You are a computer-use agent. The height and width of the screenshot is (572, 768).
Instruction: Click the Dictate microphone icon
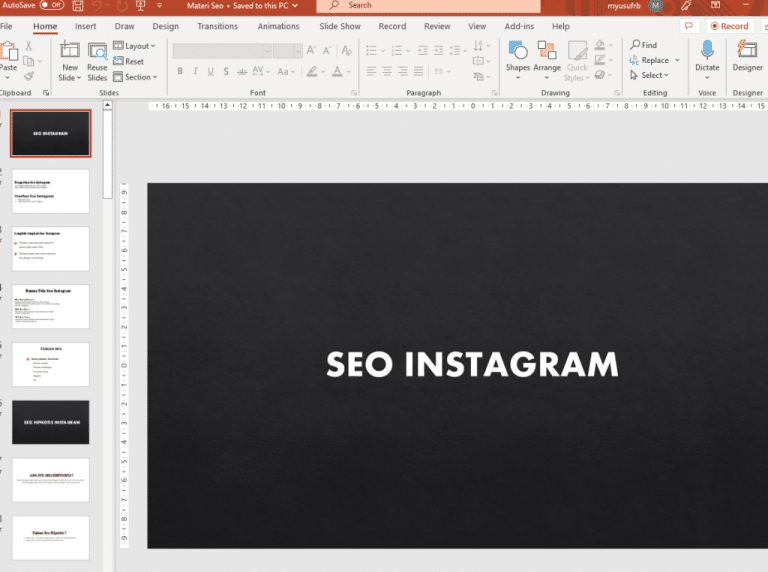tap(707, 50)
